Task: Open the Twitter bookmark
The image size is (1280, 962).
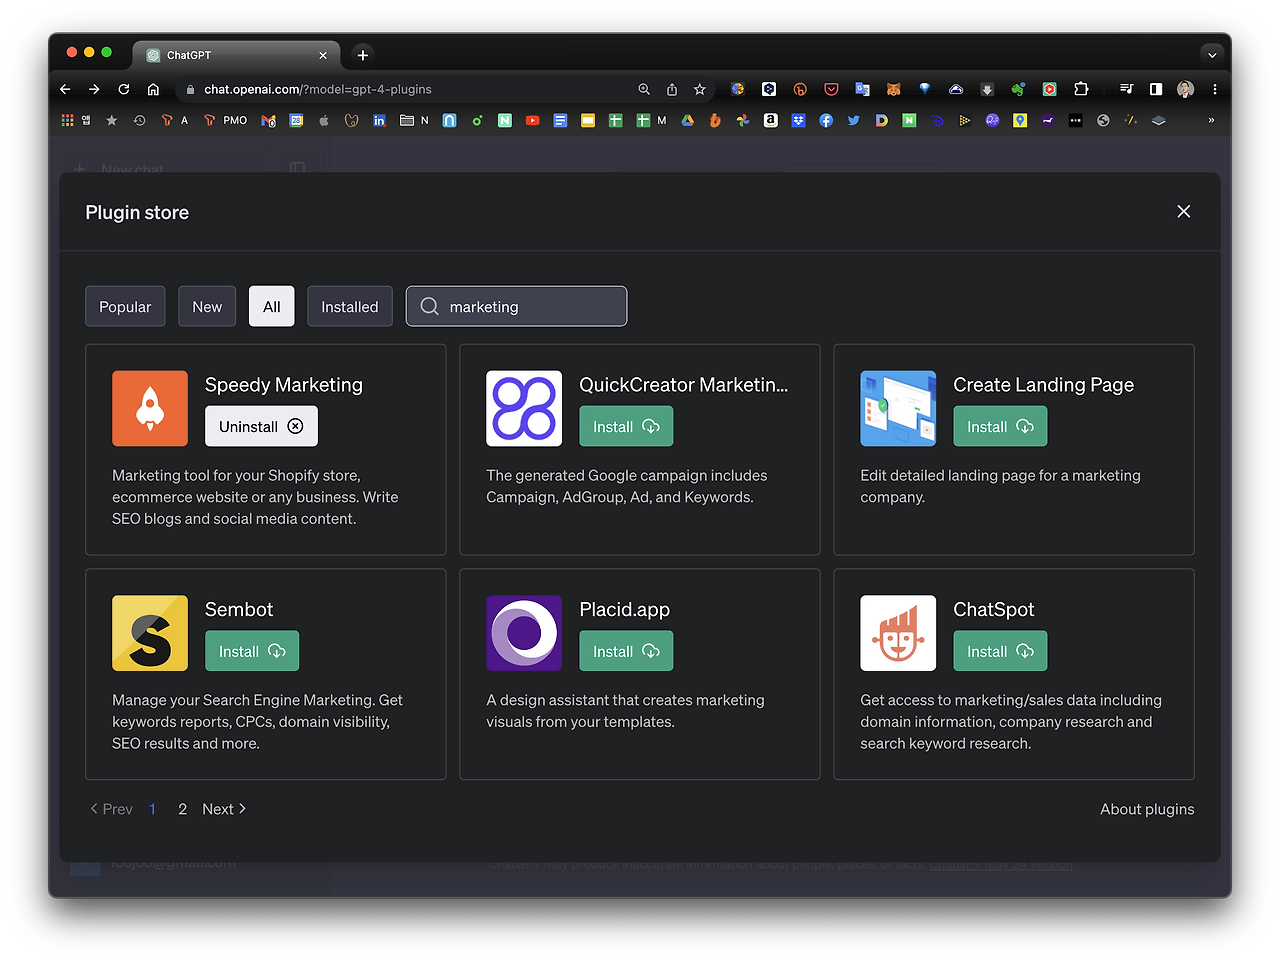Action: [x=853, y=120]
